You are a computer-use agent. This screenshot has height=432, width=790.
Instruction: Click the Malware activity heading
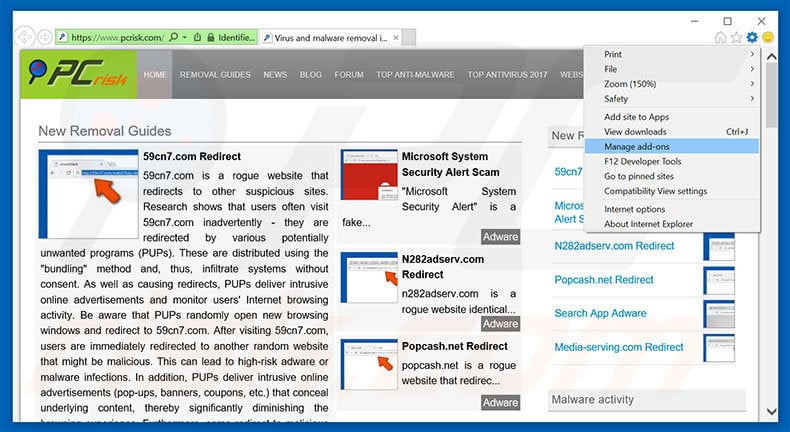pyautogui.click(x=592, y=400)
